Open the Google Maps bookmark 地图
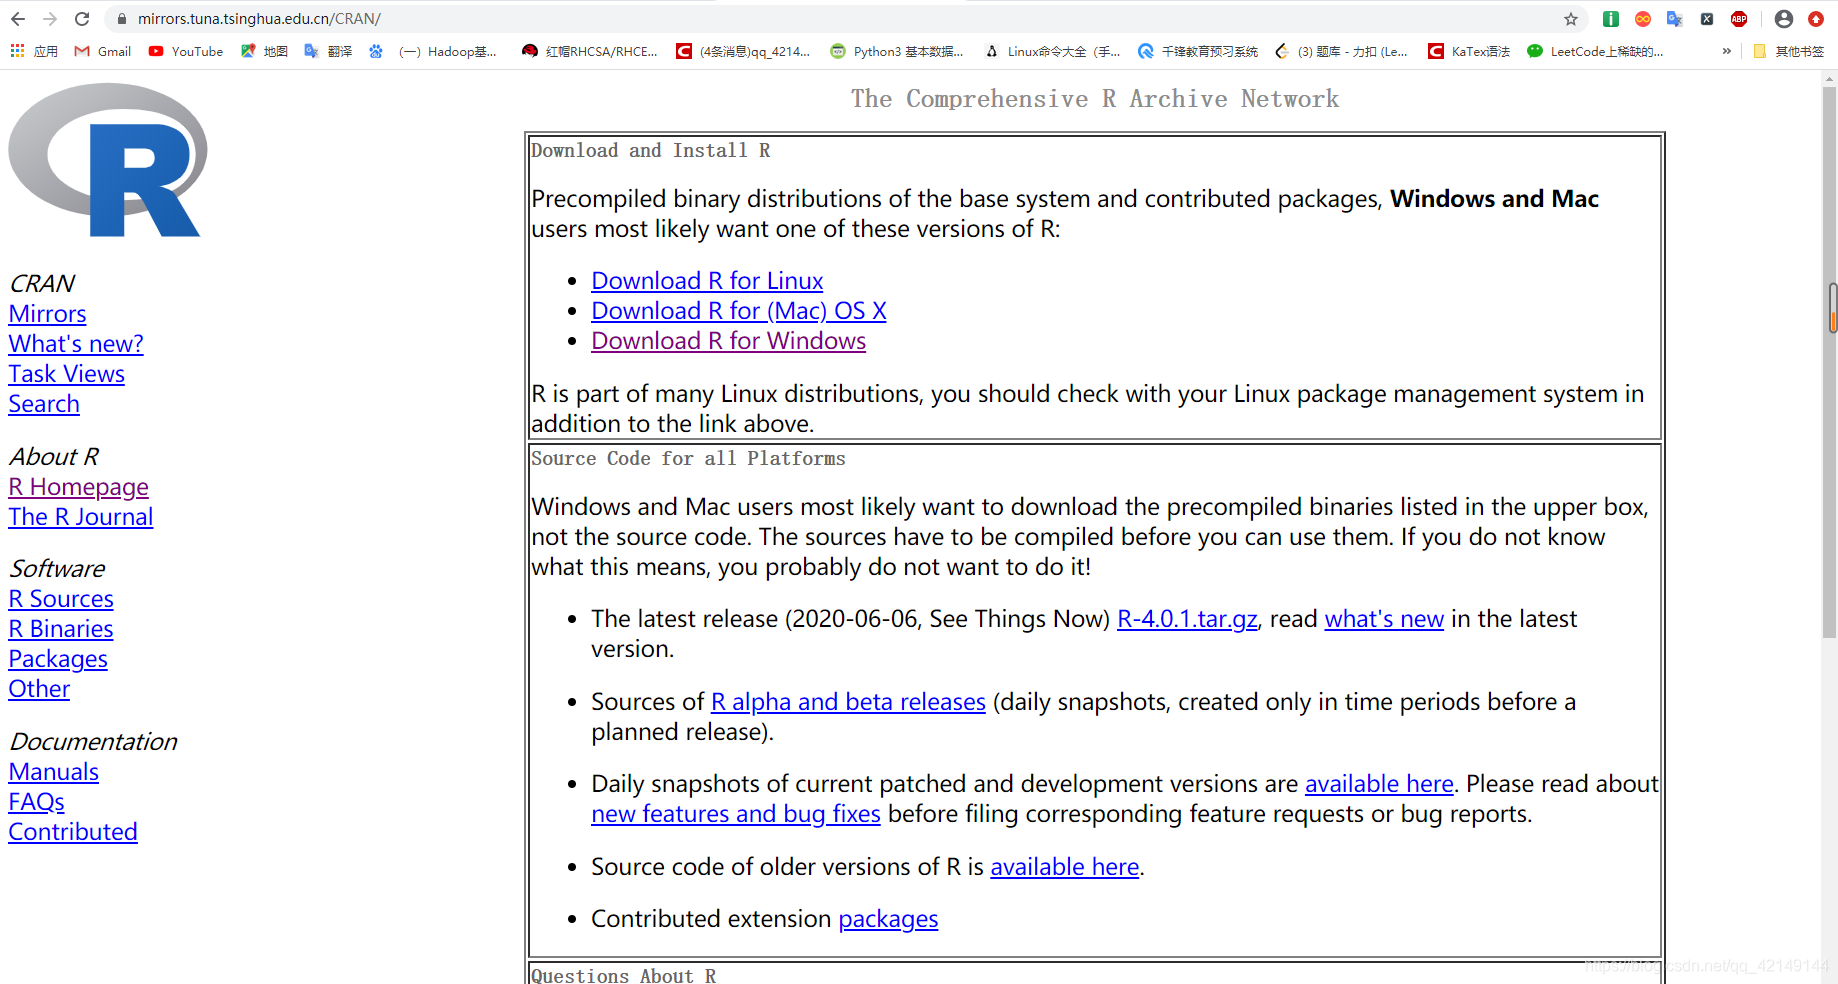 [x=264, y=51]
